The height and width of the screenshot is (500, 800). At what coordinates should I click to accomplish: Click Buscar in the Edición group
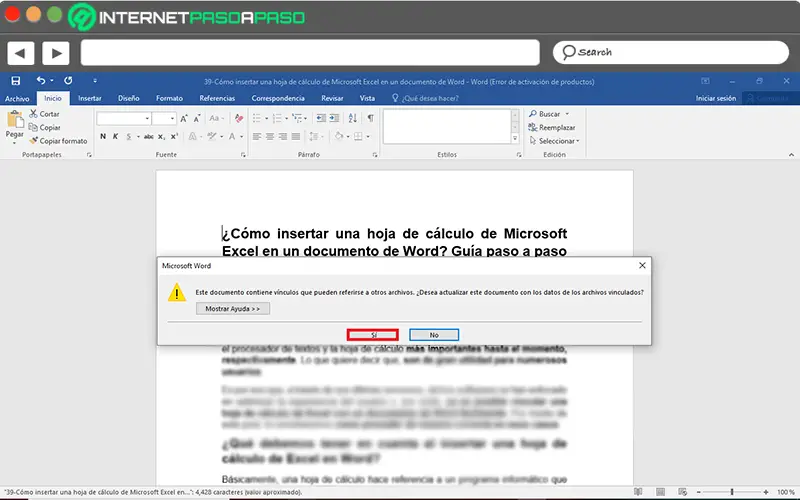544,114
